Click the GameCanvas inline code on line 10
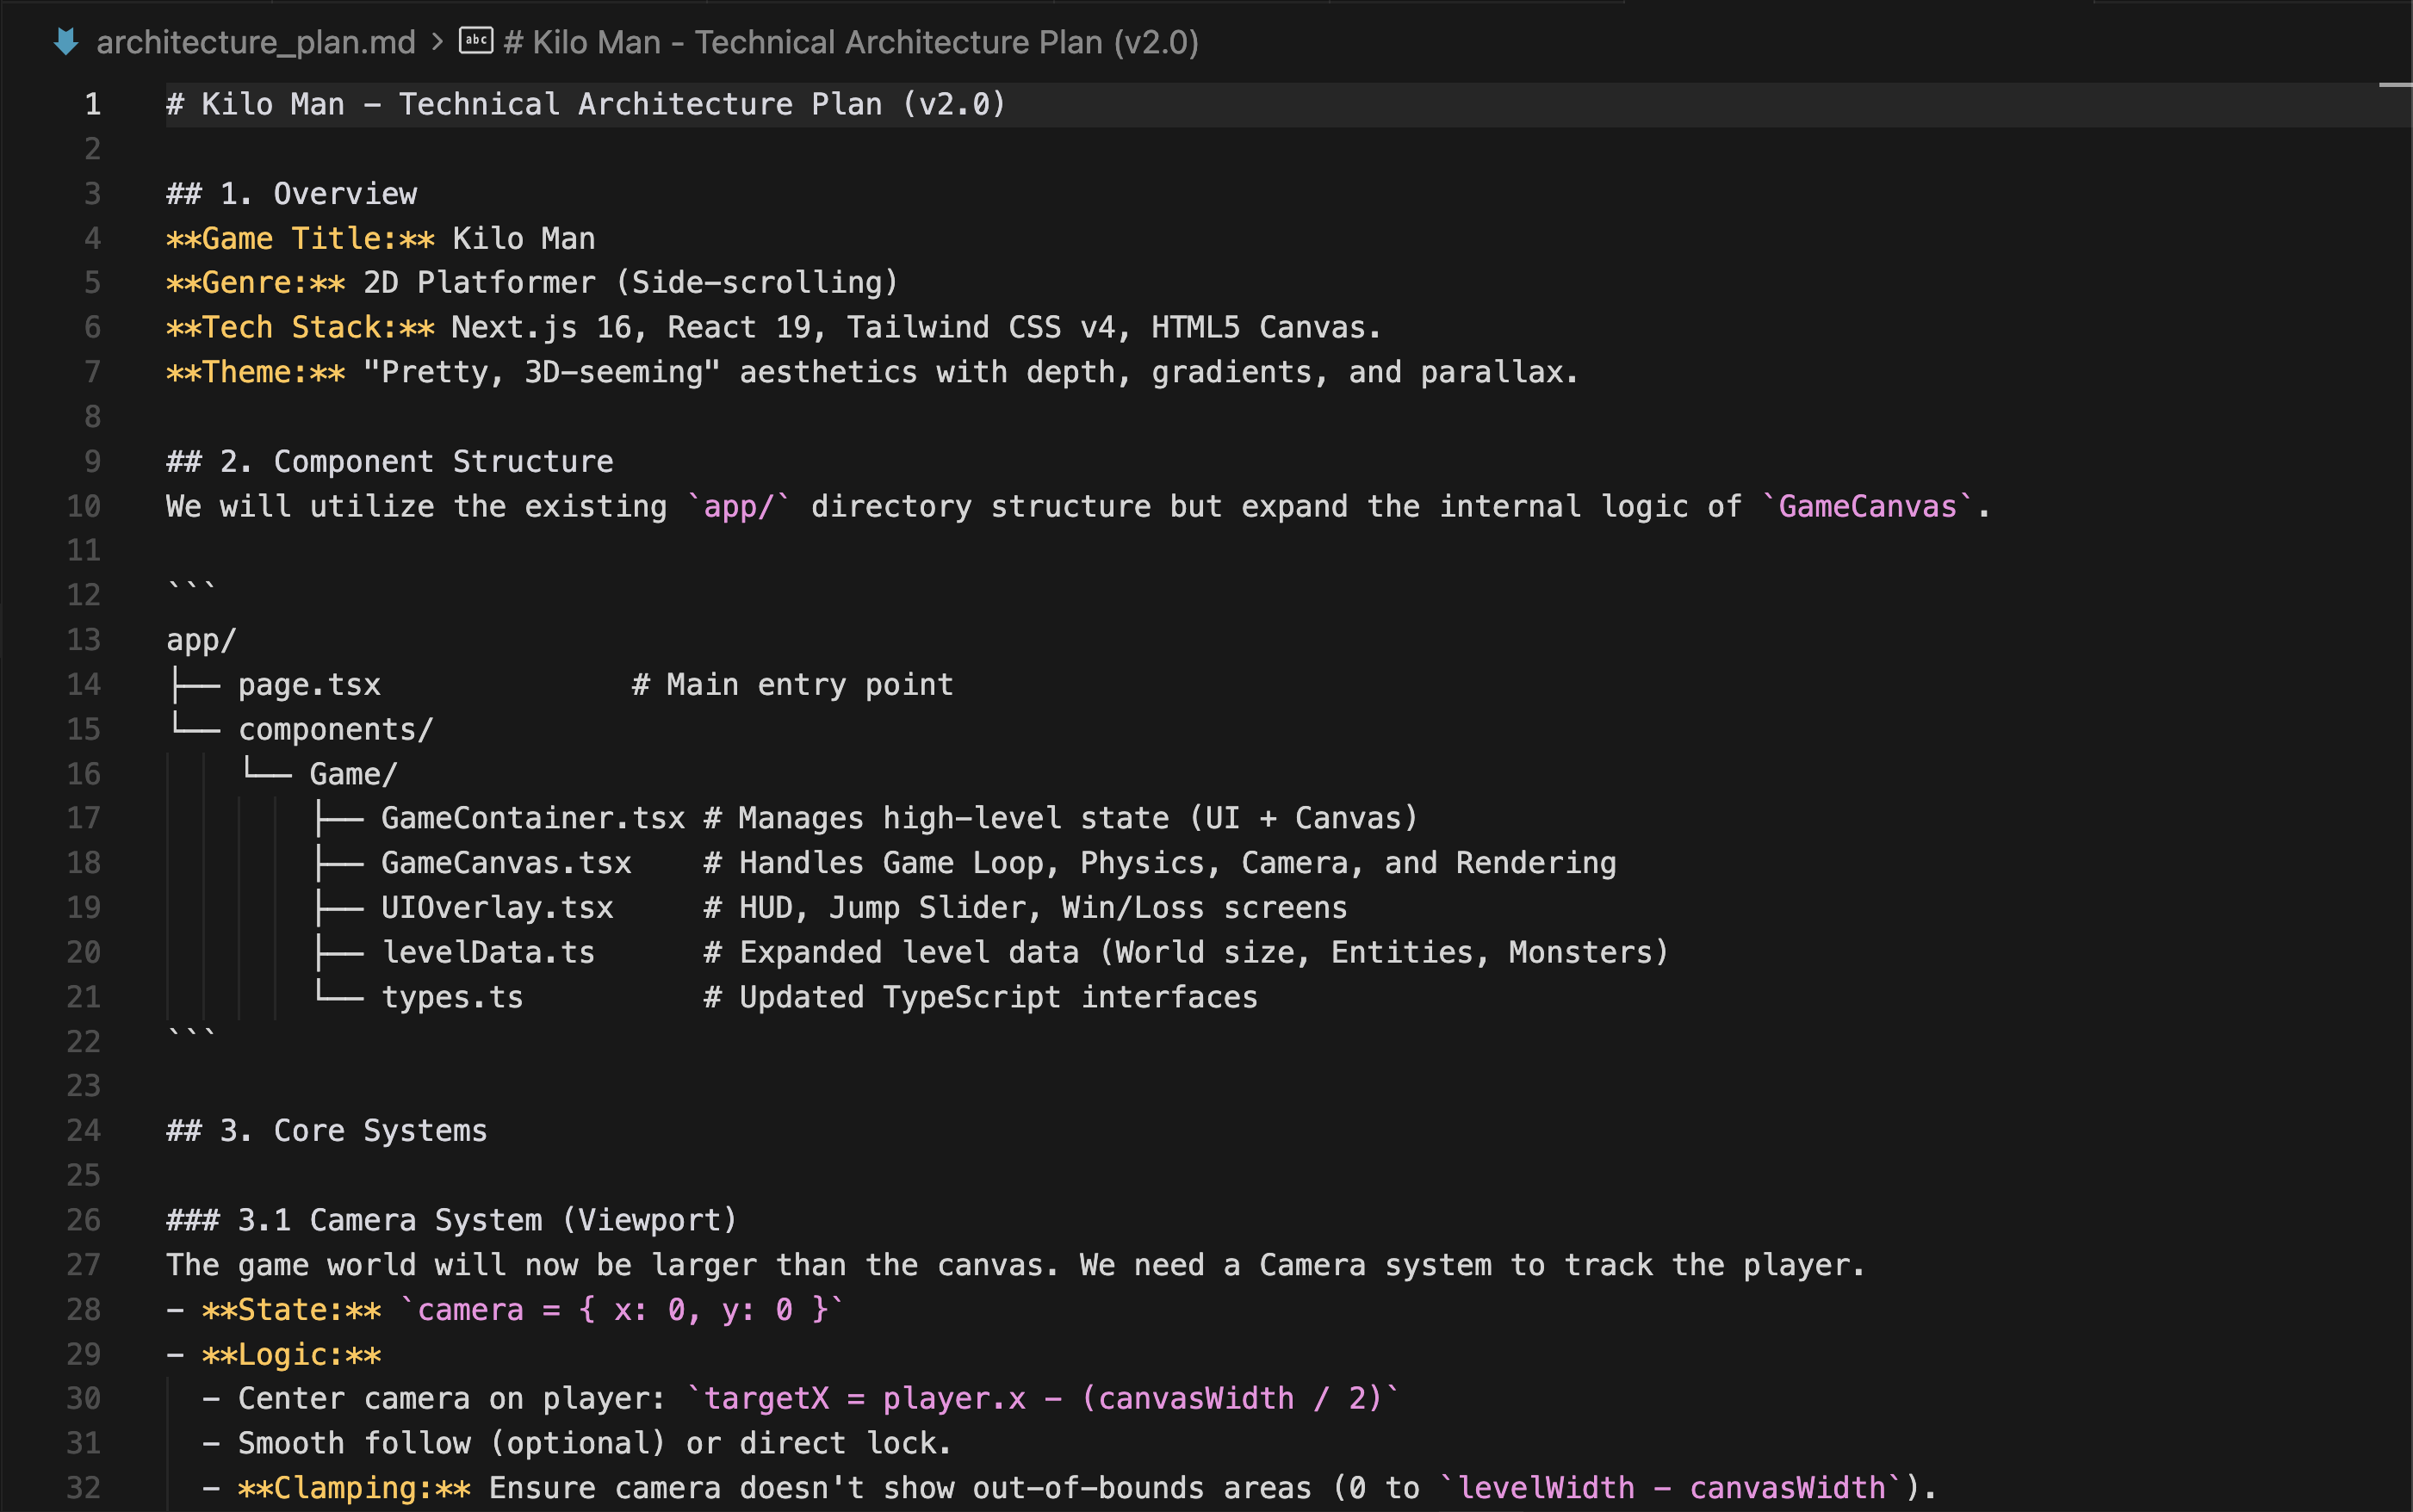Screen dimensions: 2413x1512 tap(1866, 506)
